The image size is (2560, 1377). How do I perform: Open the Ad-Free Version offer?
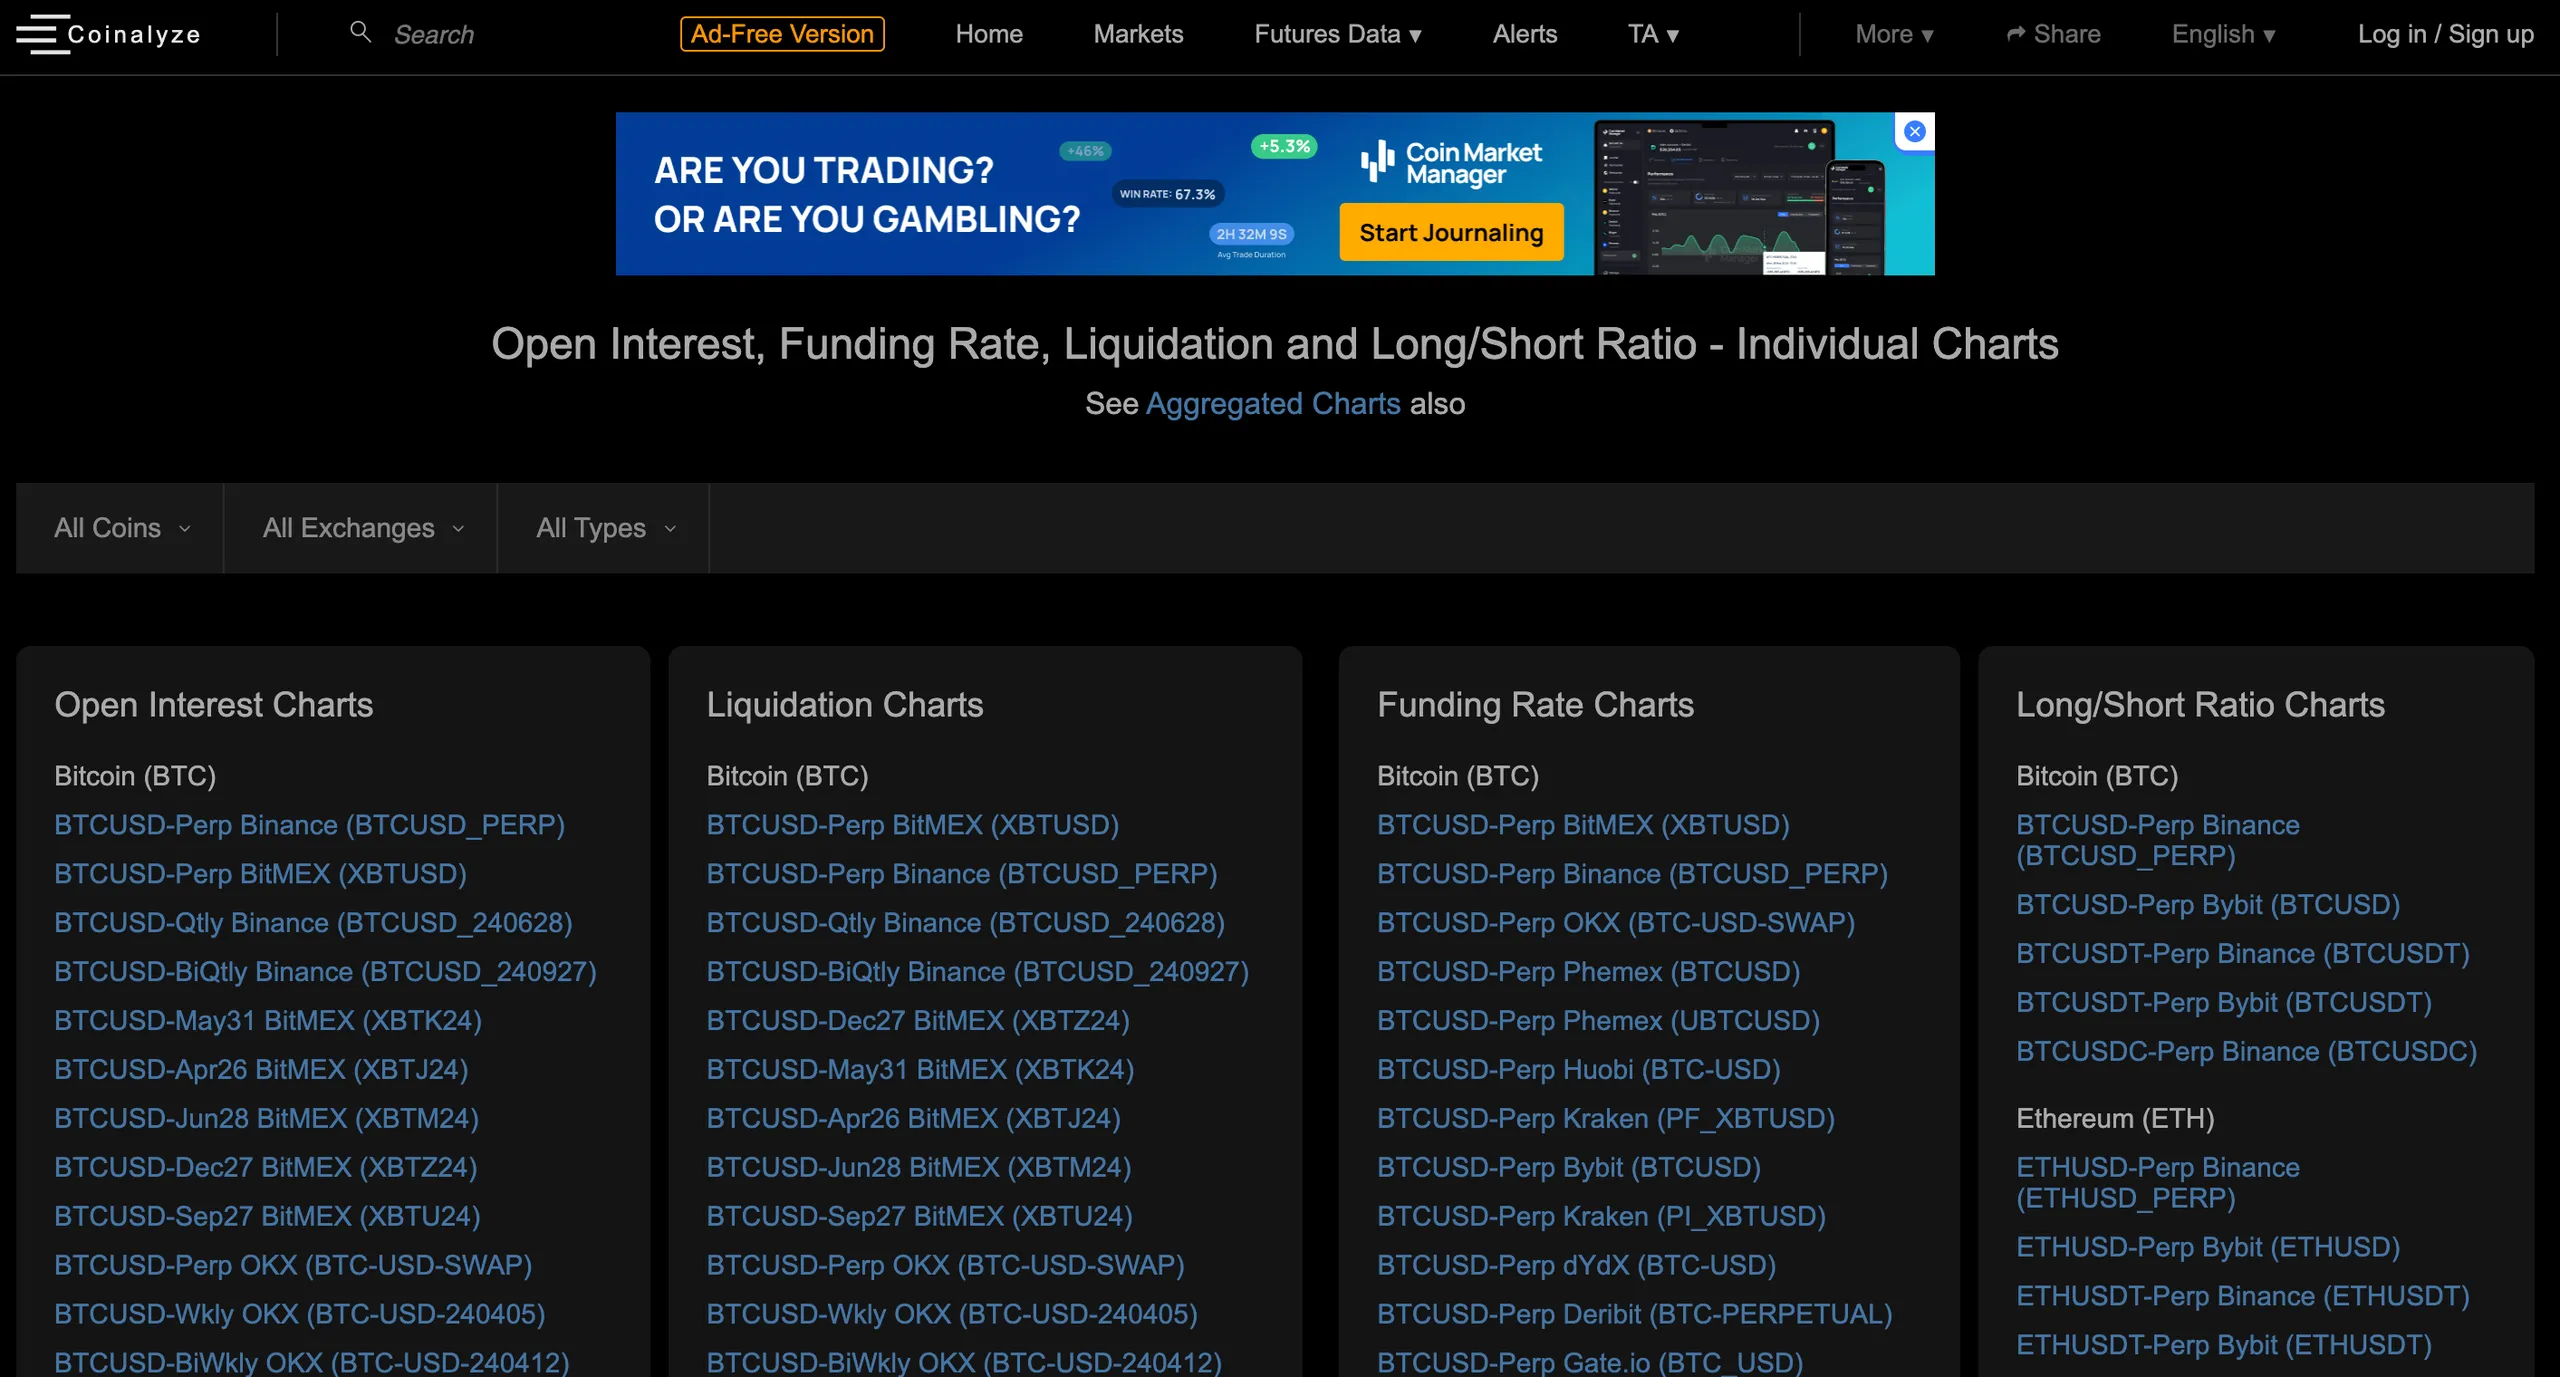pyautogui.click(x=782, y=34)
